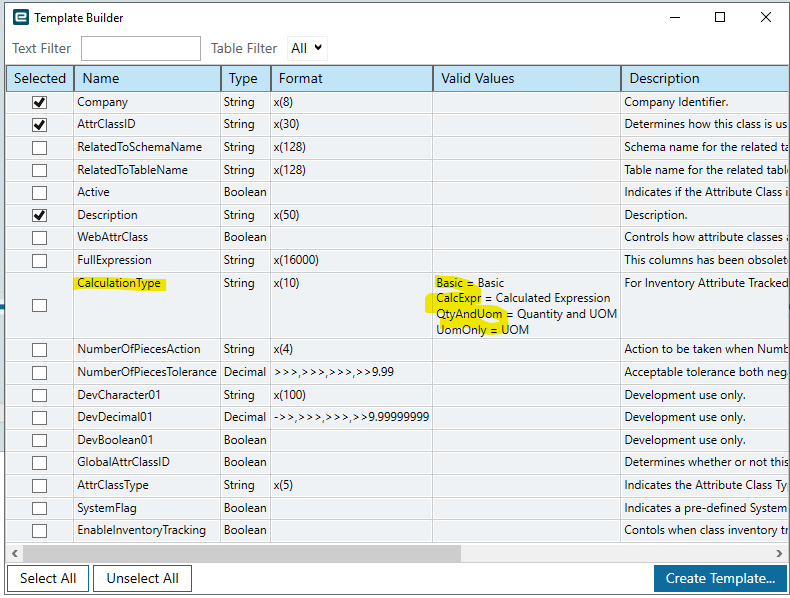Close the Template Builder window
This screenshot has height=598, width=790.
[x=766, y=17]
